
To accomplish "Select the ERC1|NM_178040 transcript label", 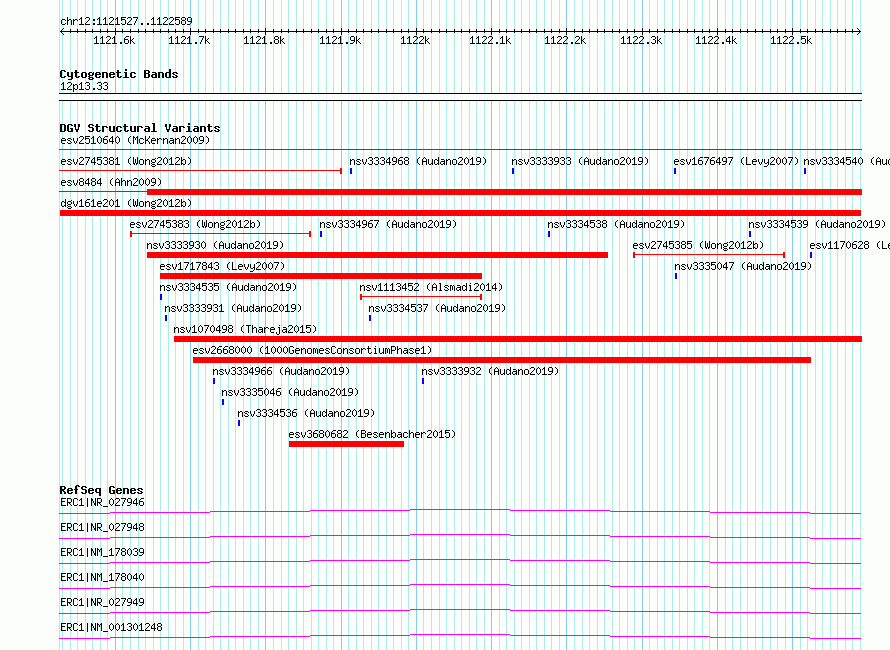I will (x=102, y=577).
